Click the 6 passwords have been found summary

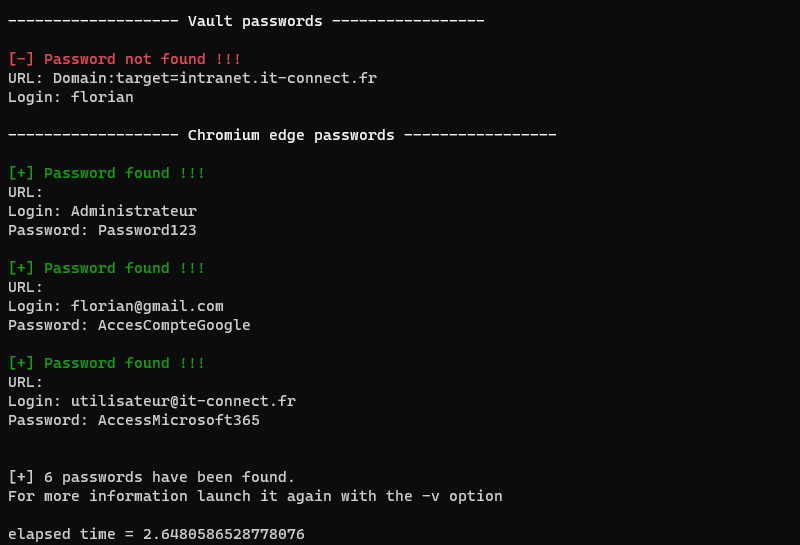[x=151, y=477]
